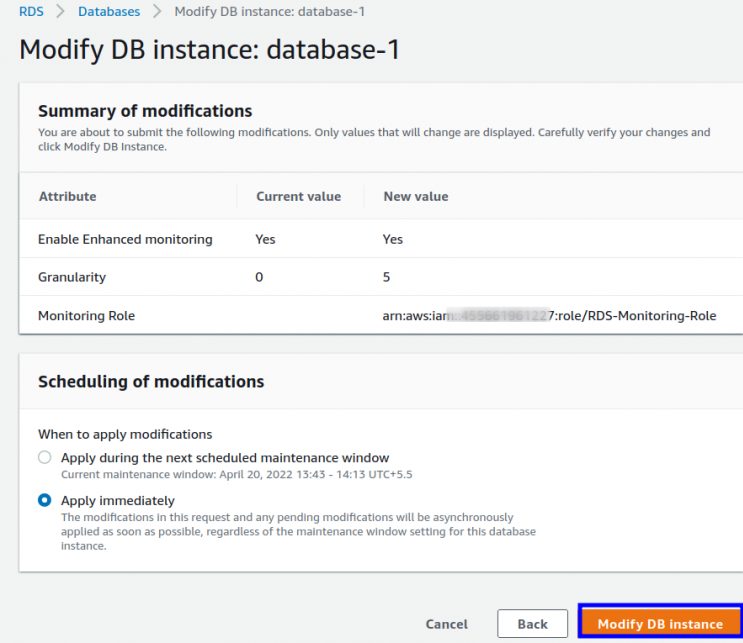
Task: Click the Summary of modifications heading
Action: pyautogui.click(x=145, y=111)
